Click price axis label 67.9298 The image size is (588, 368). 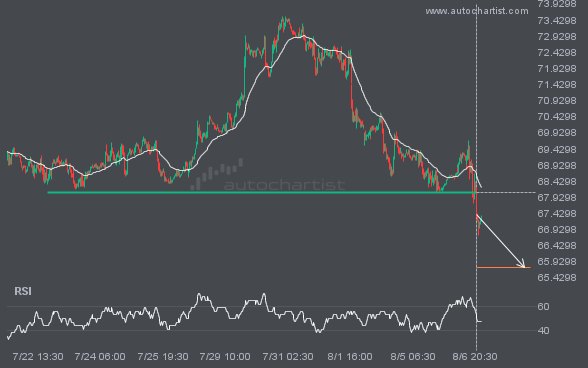pos(556,198)
